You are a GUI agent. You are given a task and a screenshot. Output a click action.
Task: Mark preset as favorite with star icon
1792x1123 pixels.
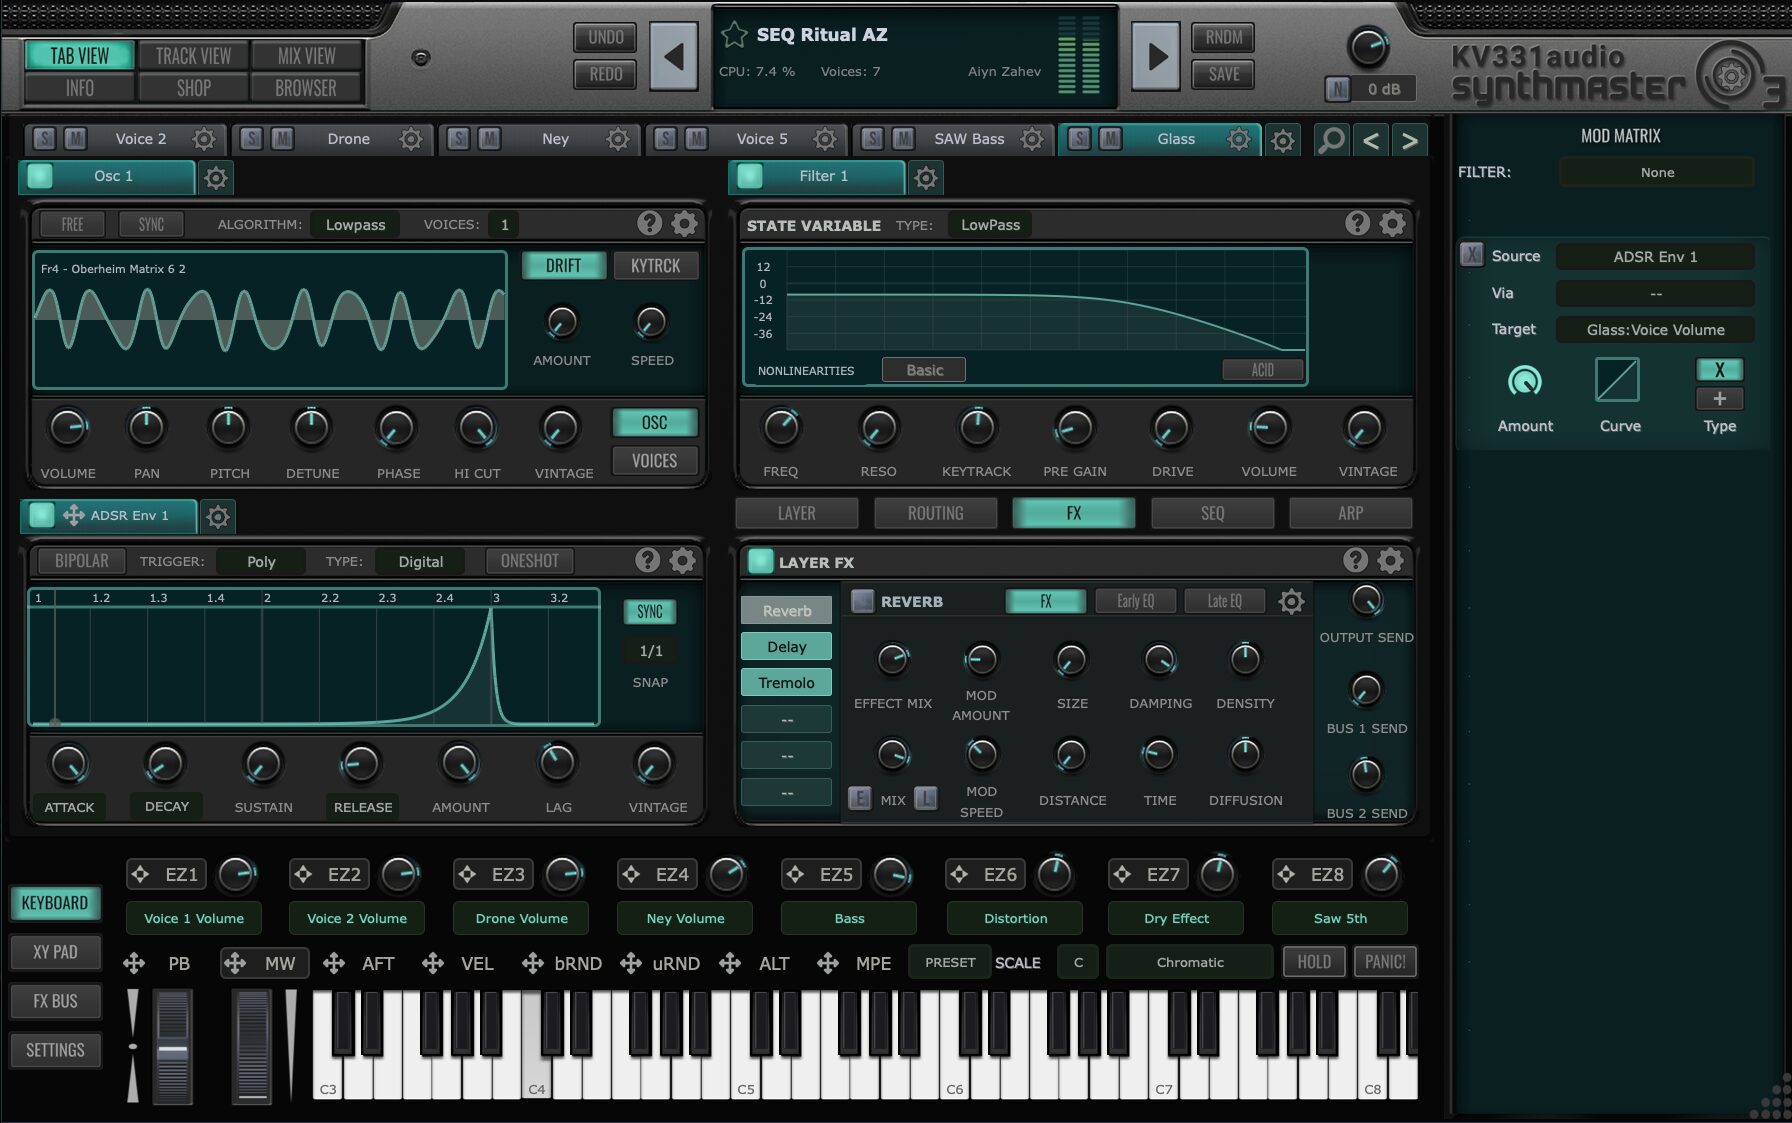click(734, 35)
